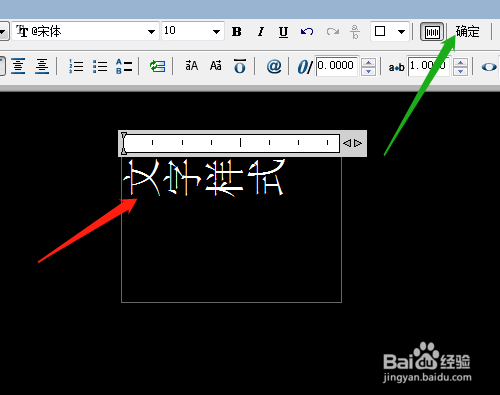Decrease oblique angle with down stepper
This screenshot has height=395, width=500.
pos(368,71)
